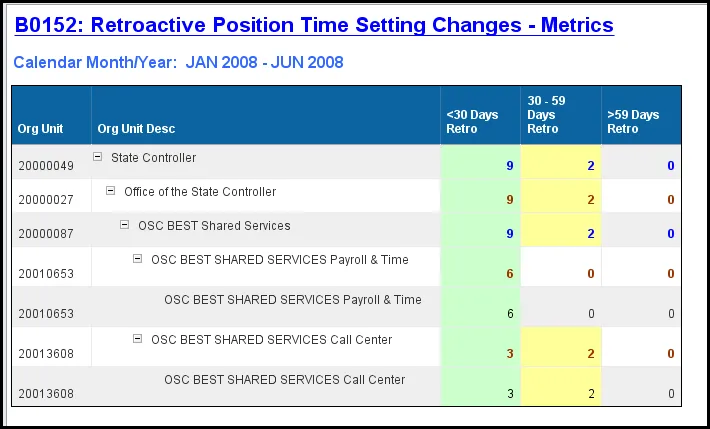Click the State Controller row label
Viewport: 710px width, 429px height.
(153, 158)
